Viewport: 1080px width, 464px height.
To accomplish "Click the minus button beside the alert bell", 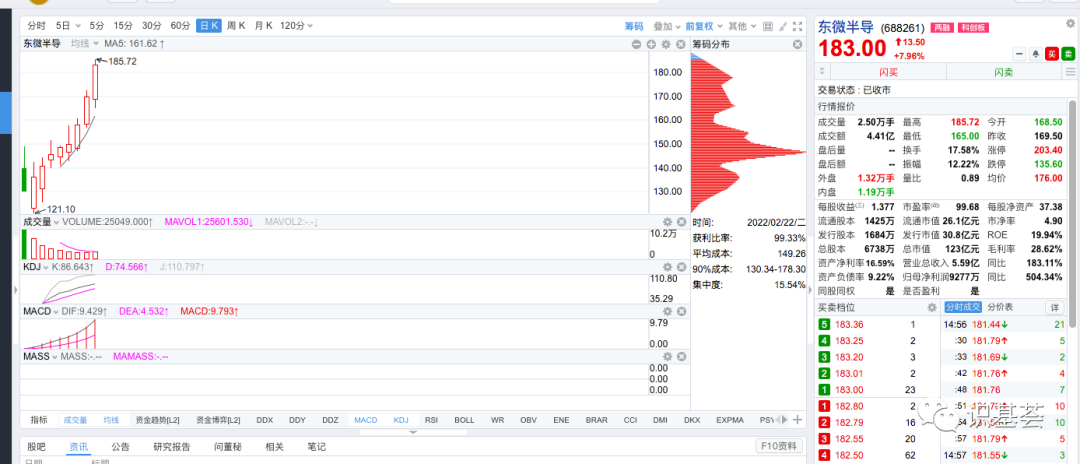I will (x=1019, y=54).
